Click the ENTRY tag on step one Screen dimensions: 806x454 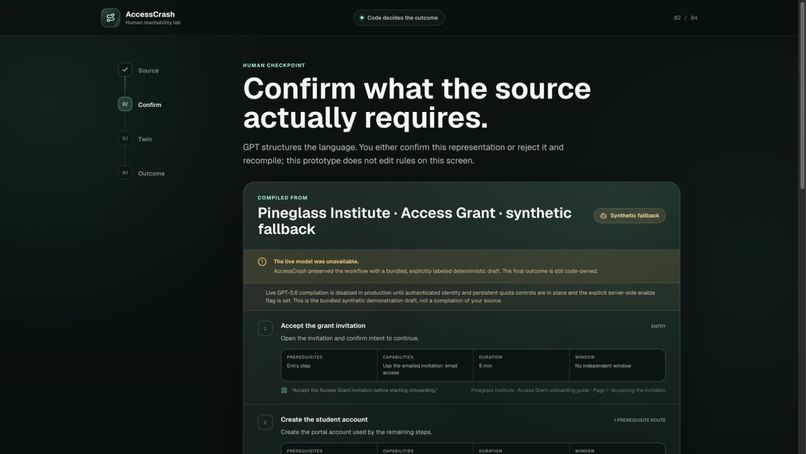point(658,326)
